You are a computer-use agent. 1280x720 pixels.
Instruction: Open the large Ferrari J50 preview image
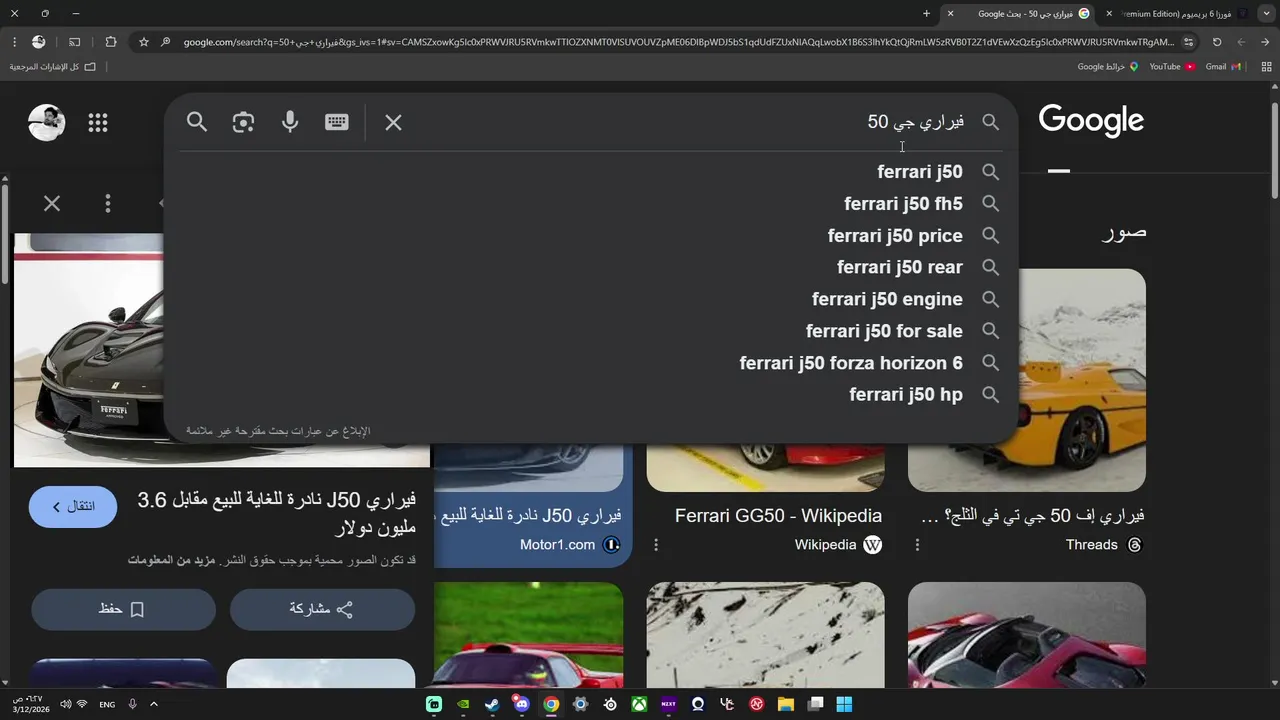pos(222,350)
